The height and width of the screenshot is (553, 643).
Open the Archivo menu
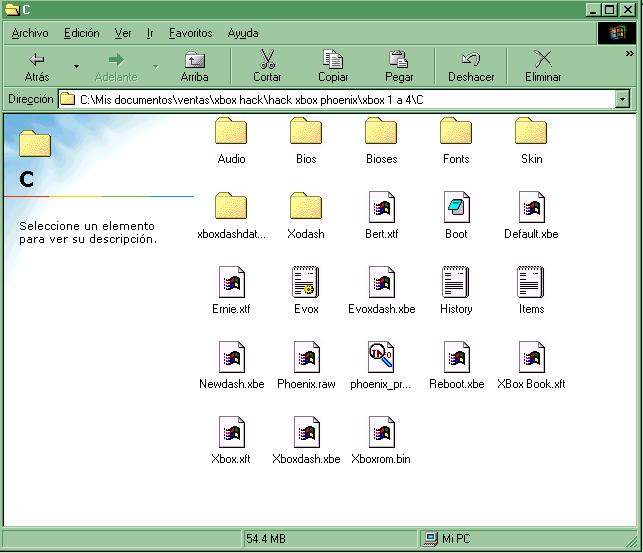pos(30,33)
